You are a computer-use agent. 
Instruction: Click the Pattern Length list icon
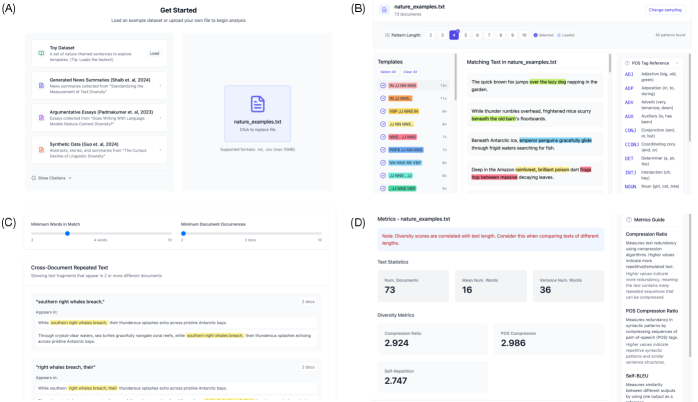click(387, 35)
